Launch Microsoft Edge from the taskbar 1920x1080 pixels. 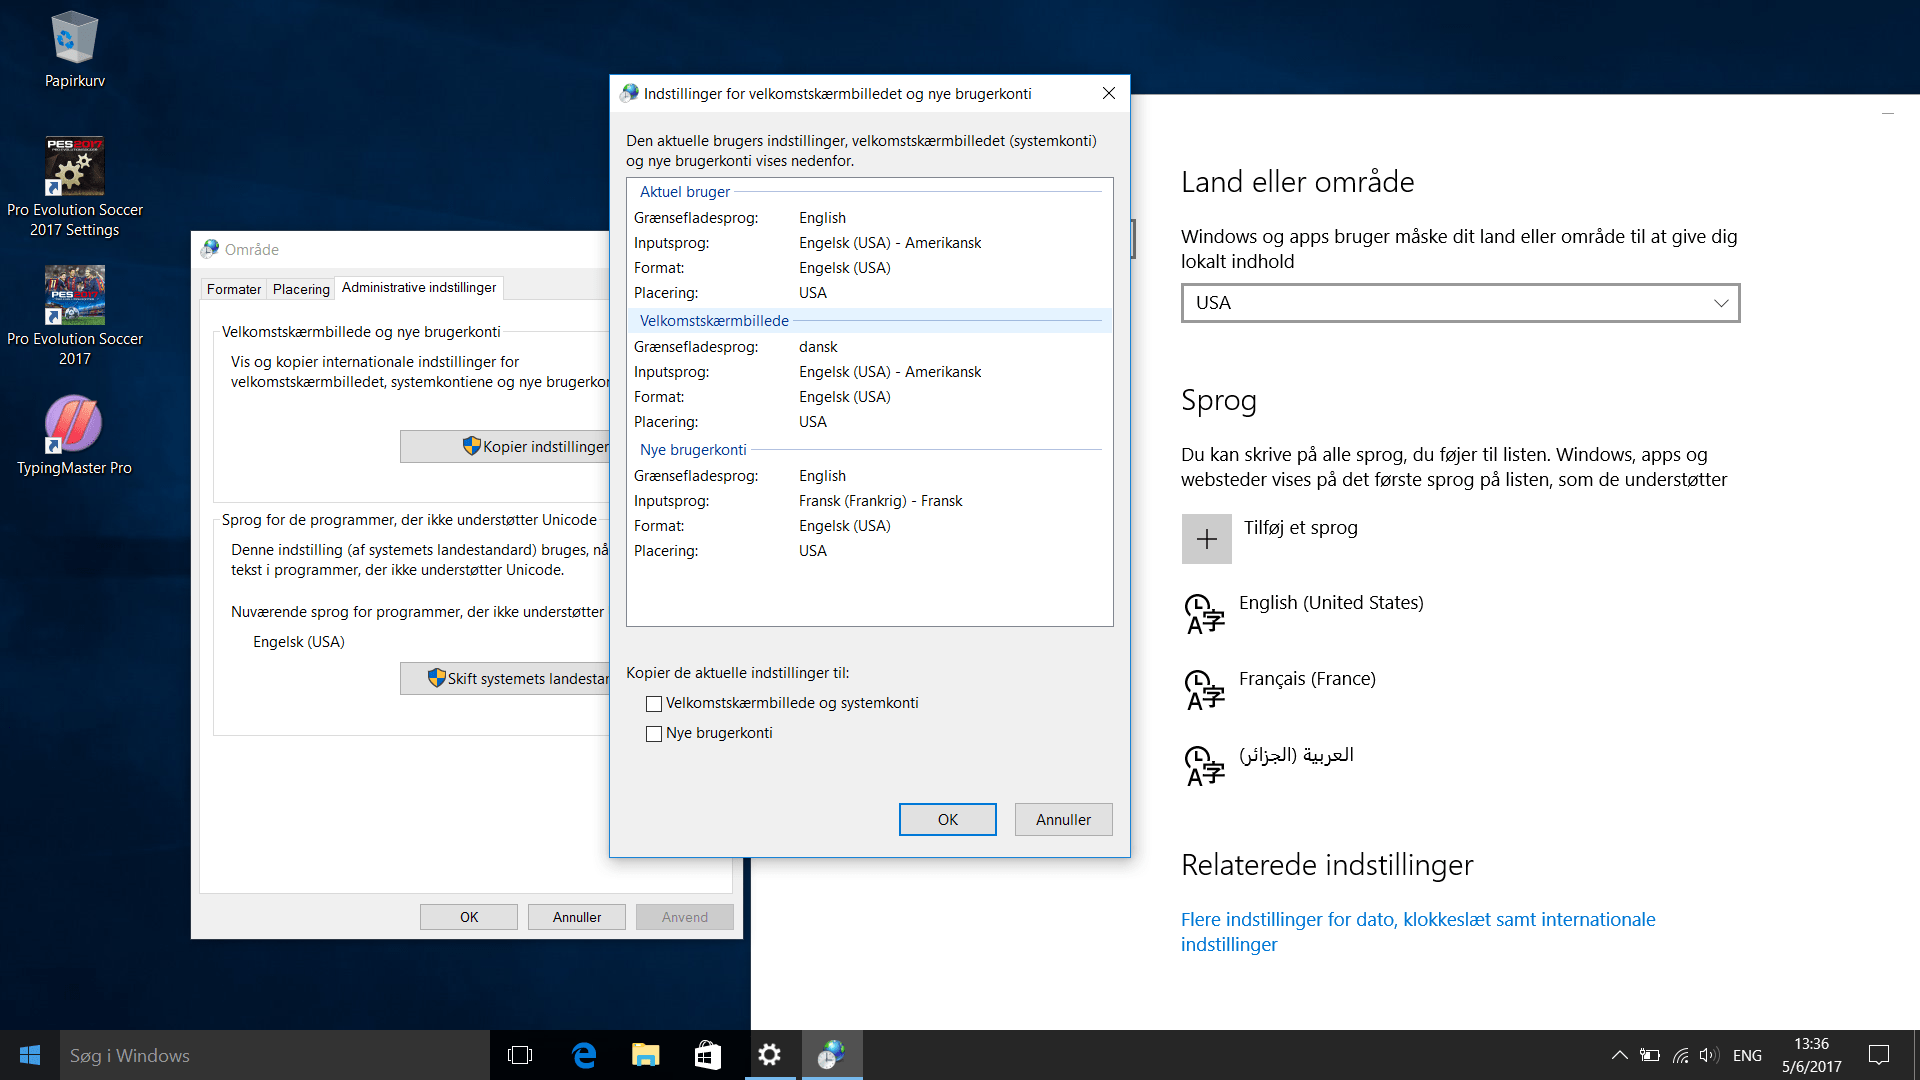(583, 1055)
